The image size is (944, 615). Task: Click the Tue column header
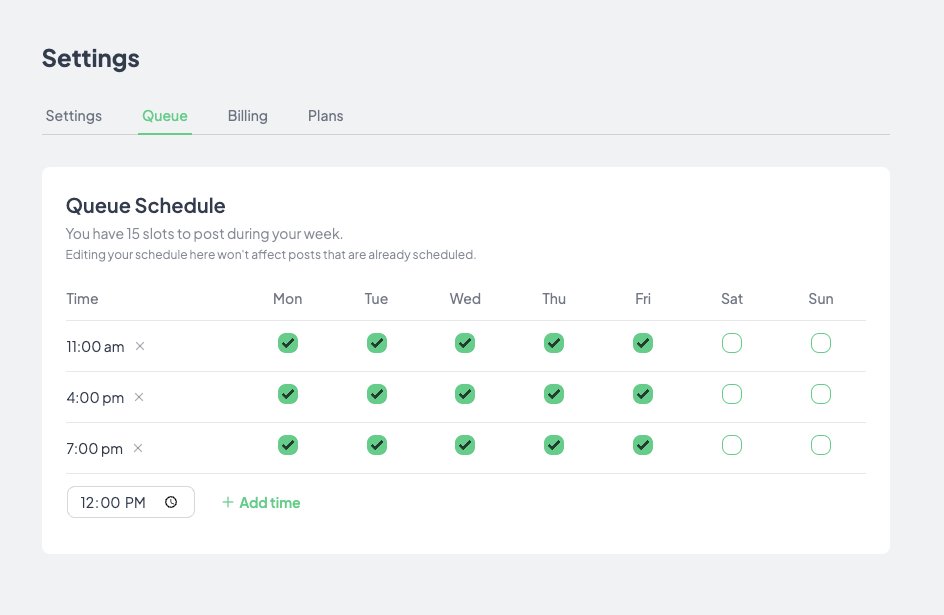click(376, 298)
